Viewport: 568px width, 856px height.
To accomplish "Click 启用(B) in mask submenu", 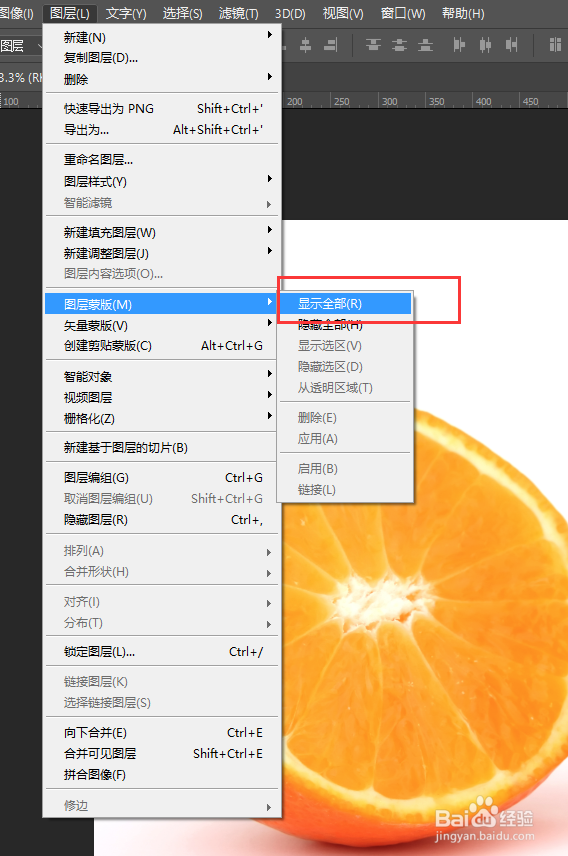I will pyautogui.click(x=345, y=469).
